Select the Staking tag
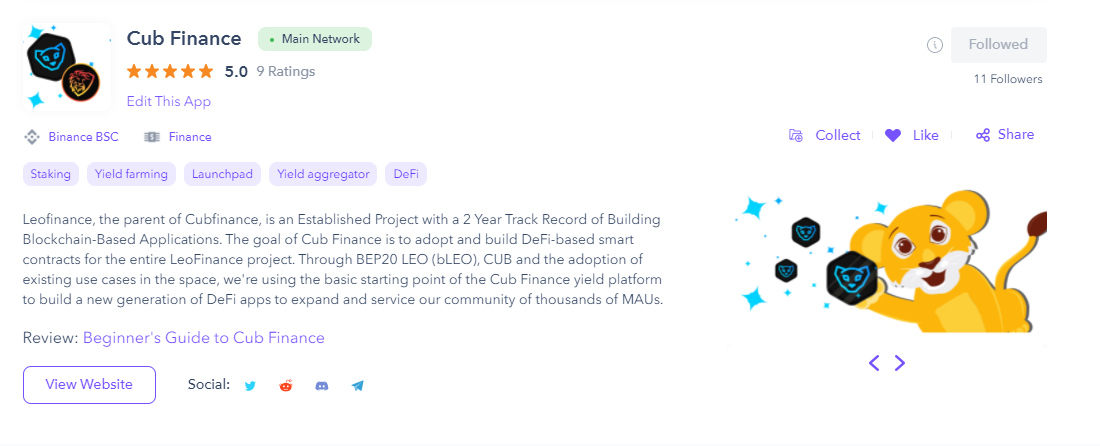1100x446 pixels. point(51,174)
